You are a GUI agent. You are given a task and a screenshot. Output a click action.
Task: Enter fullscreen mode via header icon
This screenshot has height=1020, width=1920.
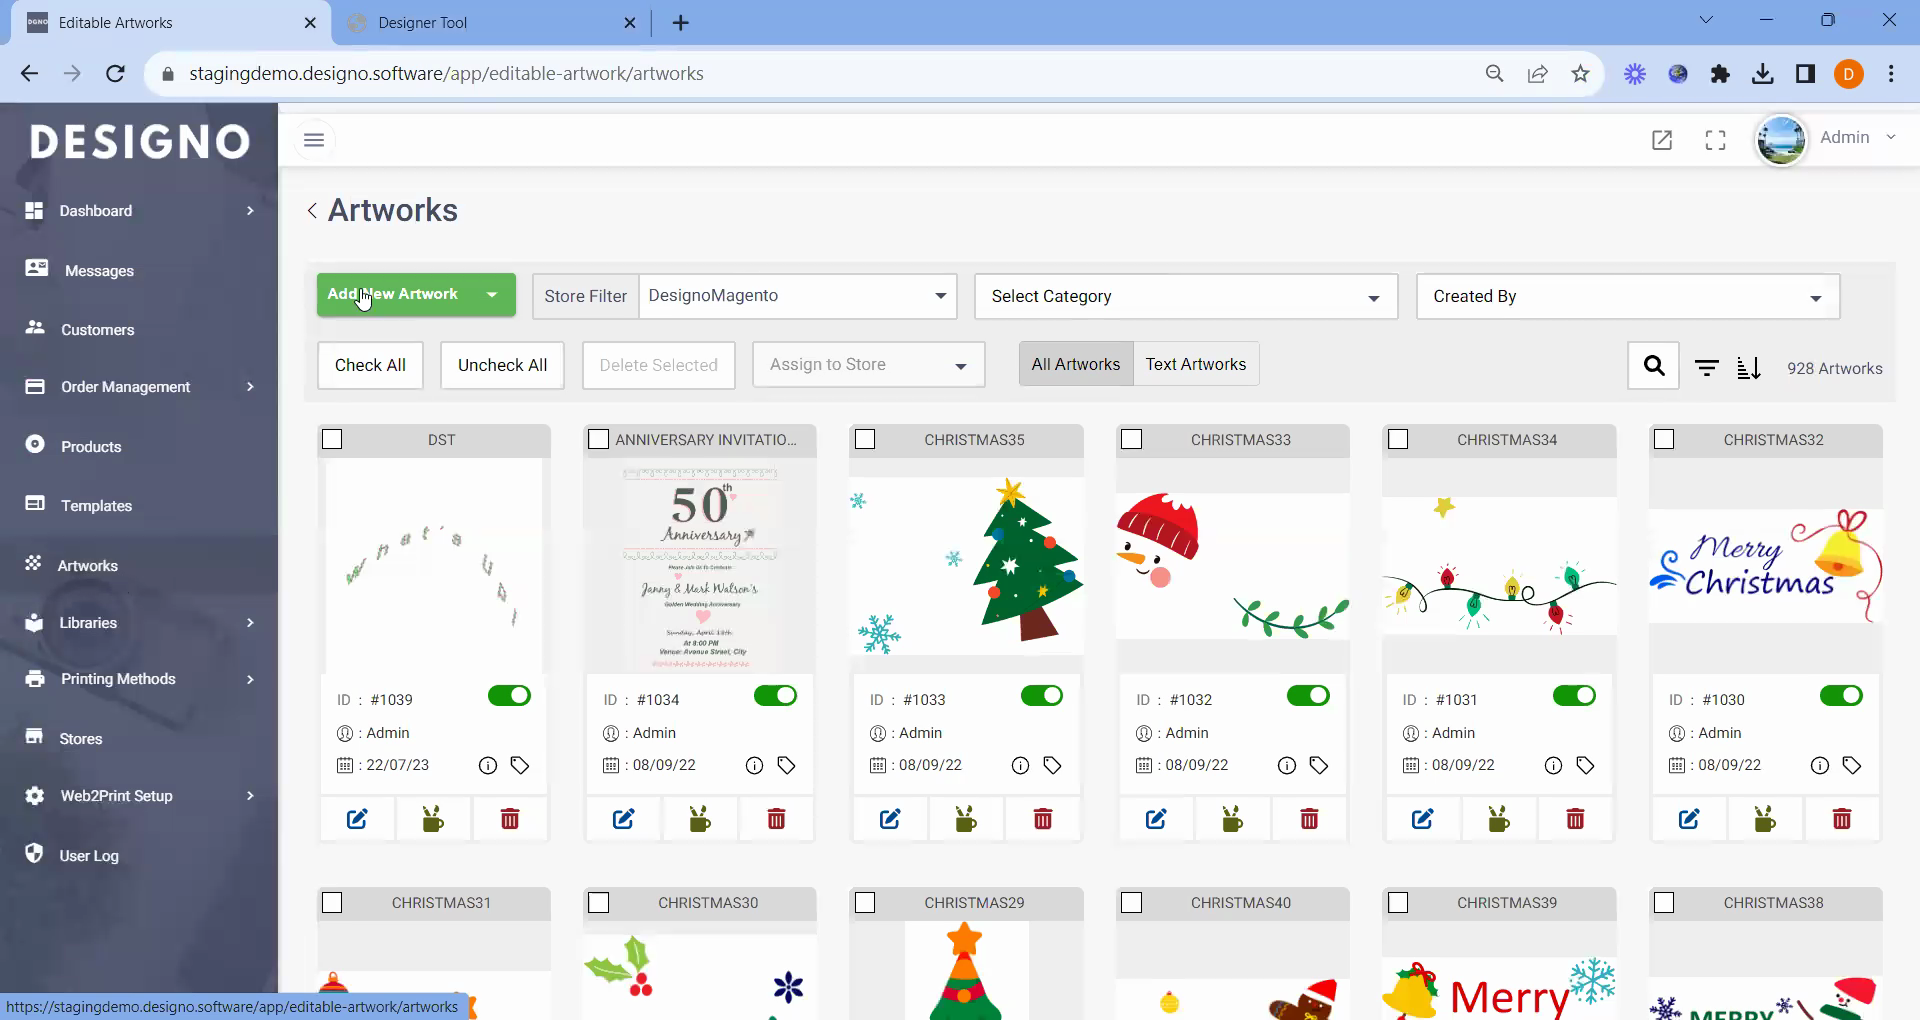(x=1715, y=140)
